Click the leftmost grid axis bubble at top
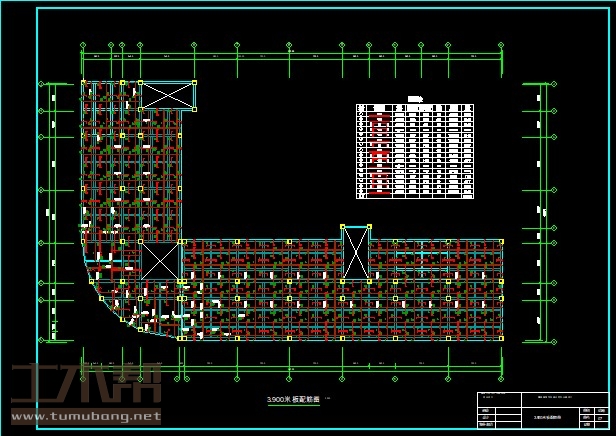 pos(81,44)
